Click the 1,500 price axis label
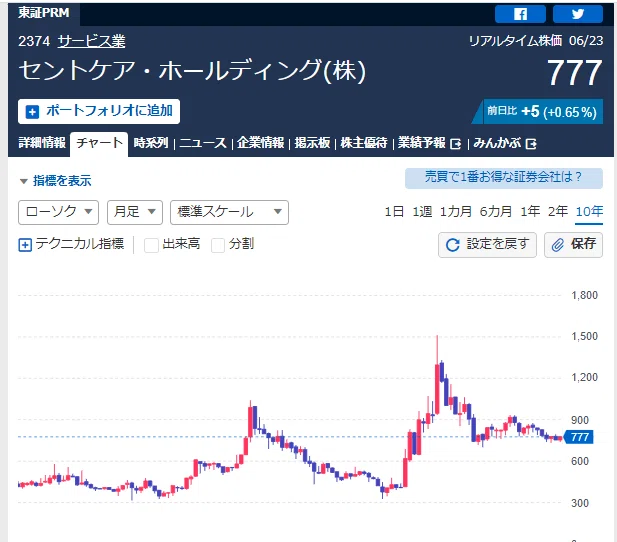 [x=584, y=336]
